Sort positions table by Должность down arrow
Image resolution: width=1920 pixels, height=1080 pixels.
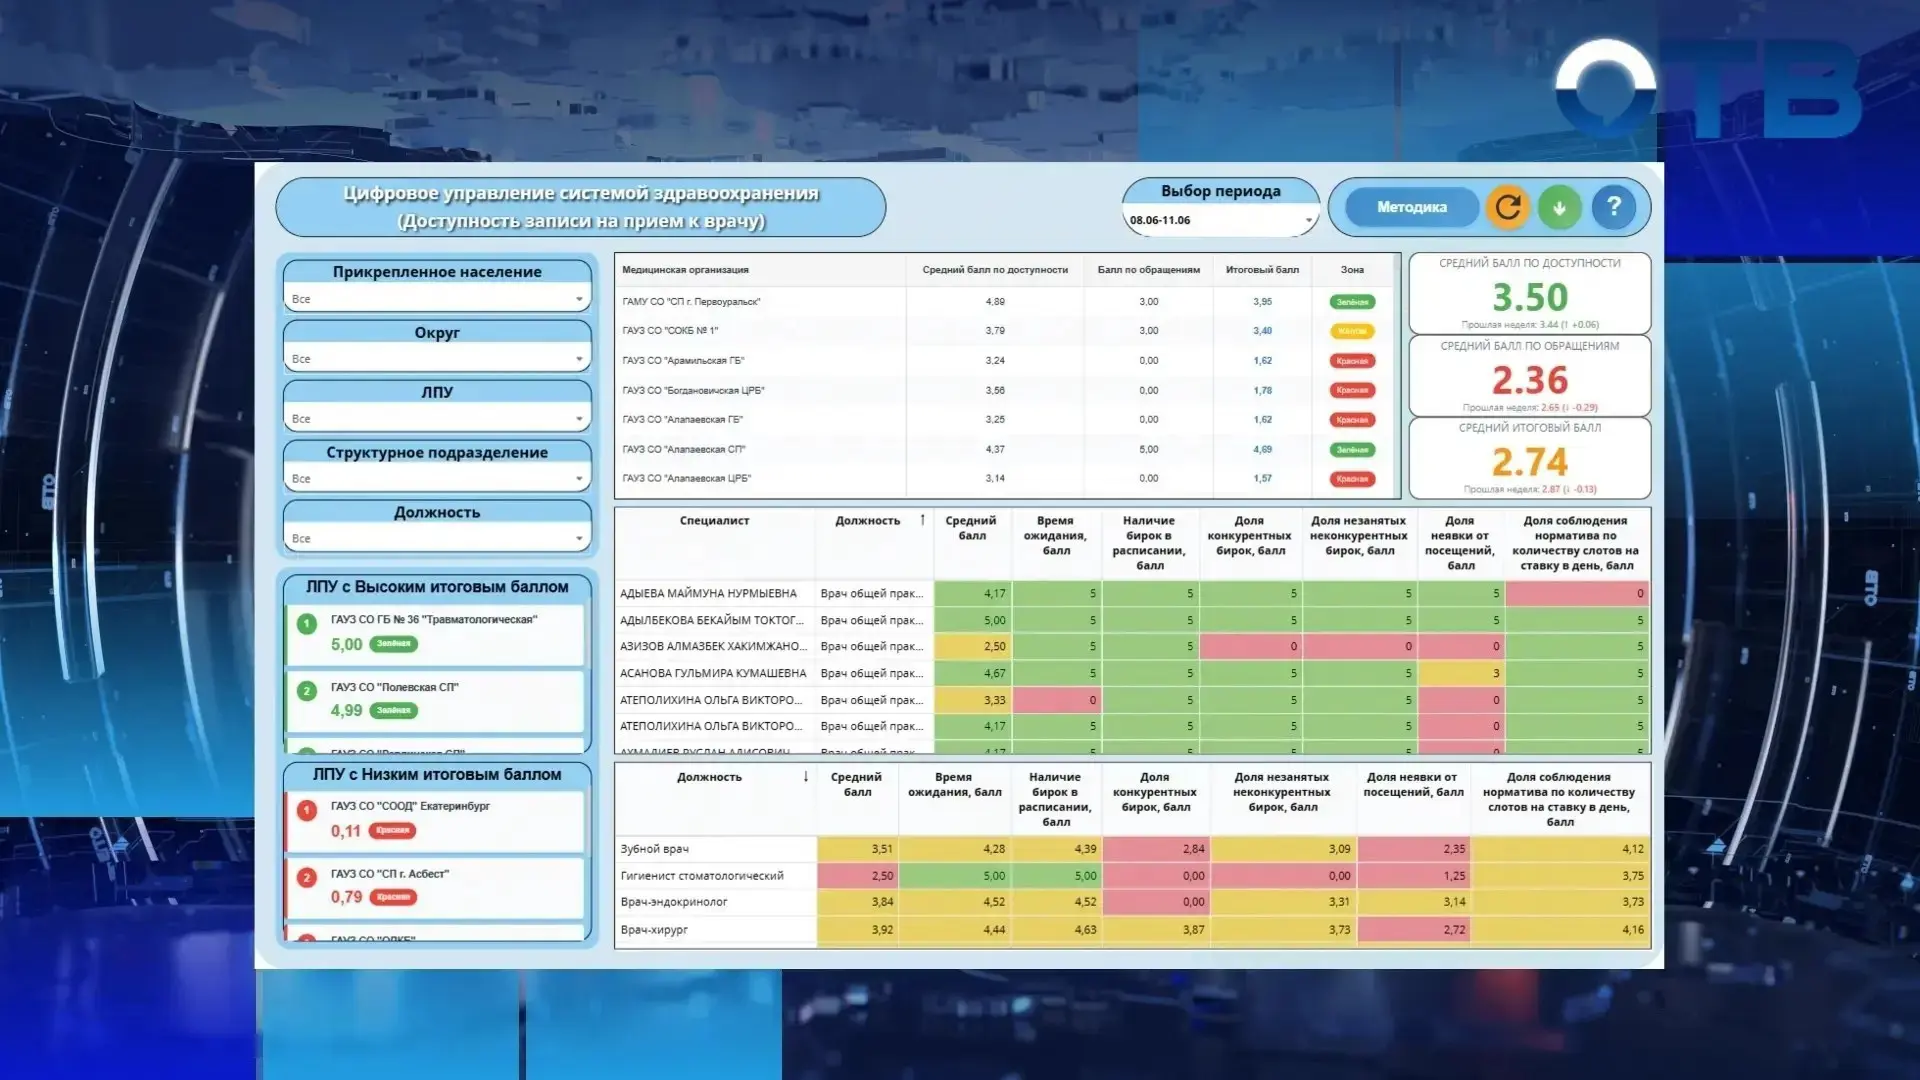806,777
